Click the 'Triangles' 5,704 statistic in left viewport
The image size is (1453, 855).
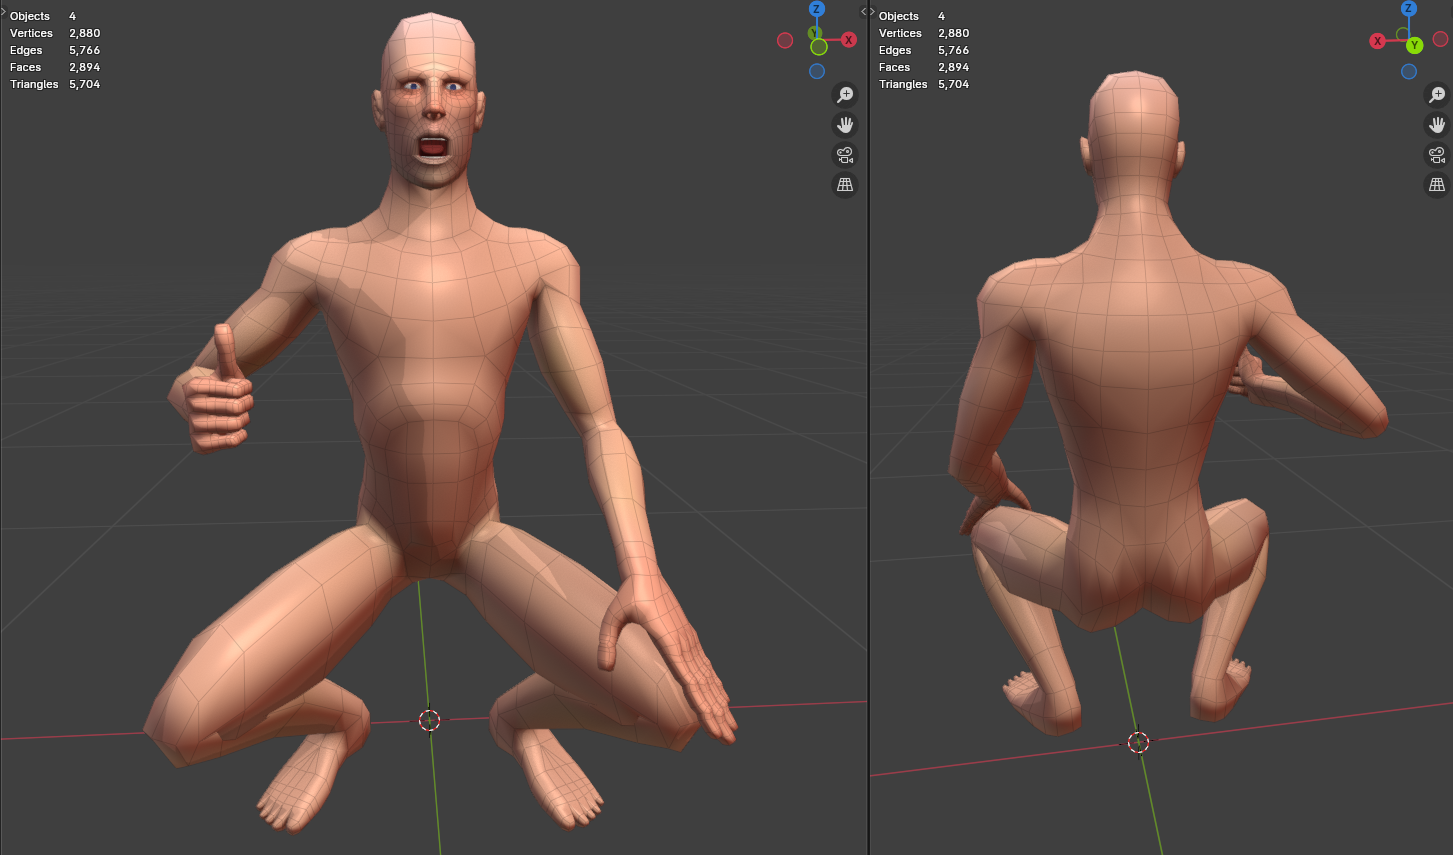point(55,84)
